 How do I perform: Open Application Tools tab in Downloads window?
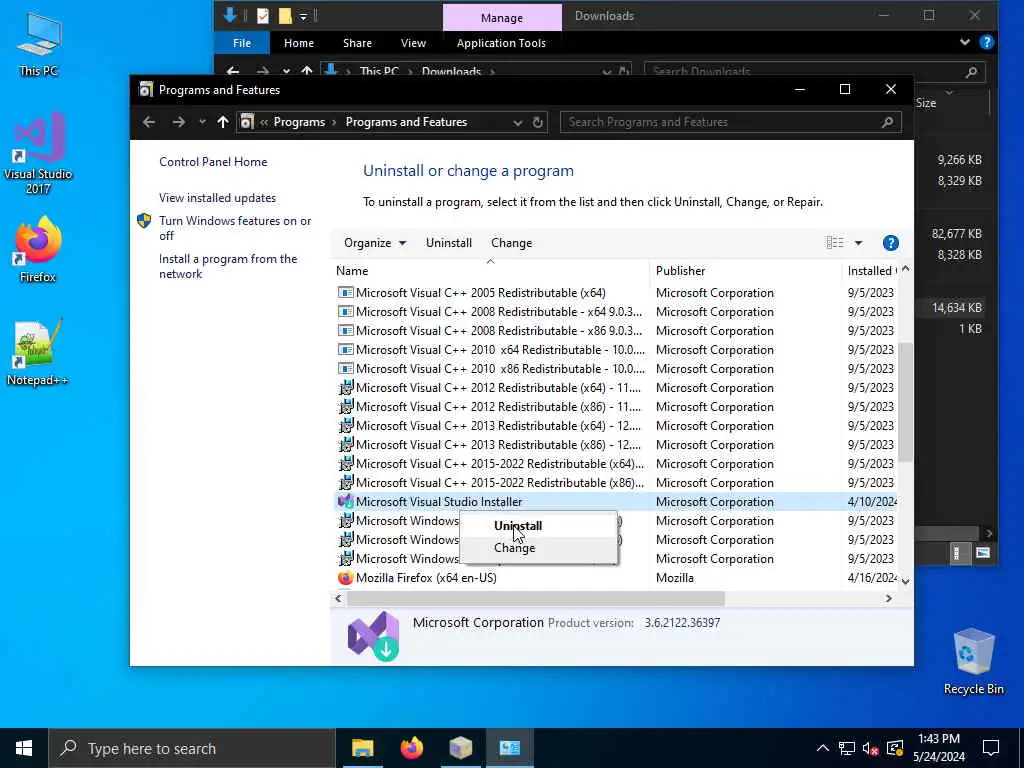tap(501, 43)
